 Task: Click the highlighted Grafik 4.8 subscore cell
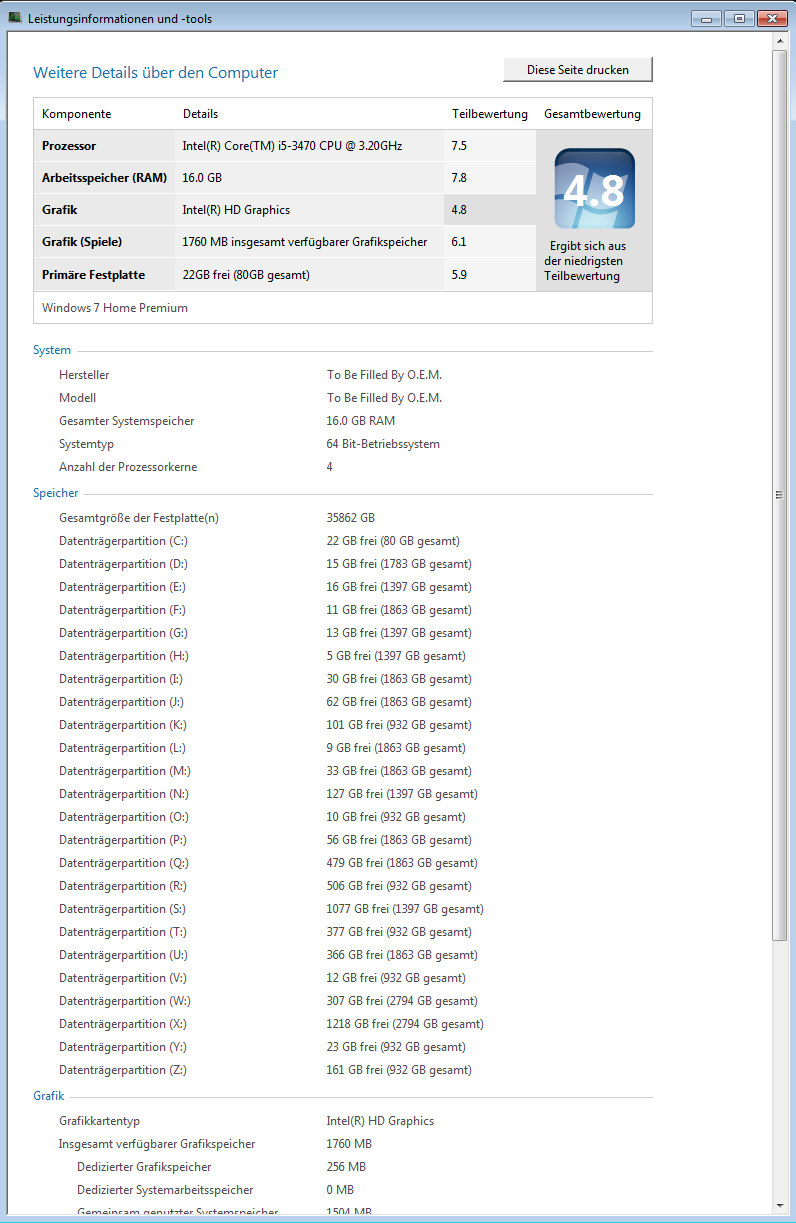pos(489,210)
